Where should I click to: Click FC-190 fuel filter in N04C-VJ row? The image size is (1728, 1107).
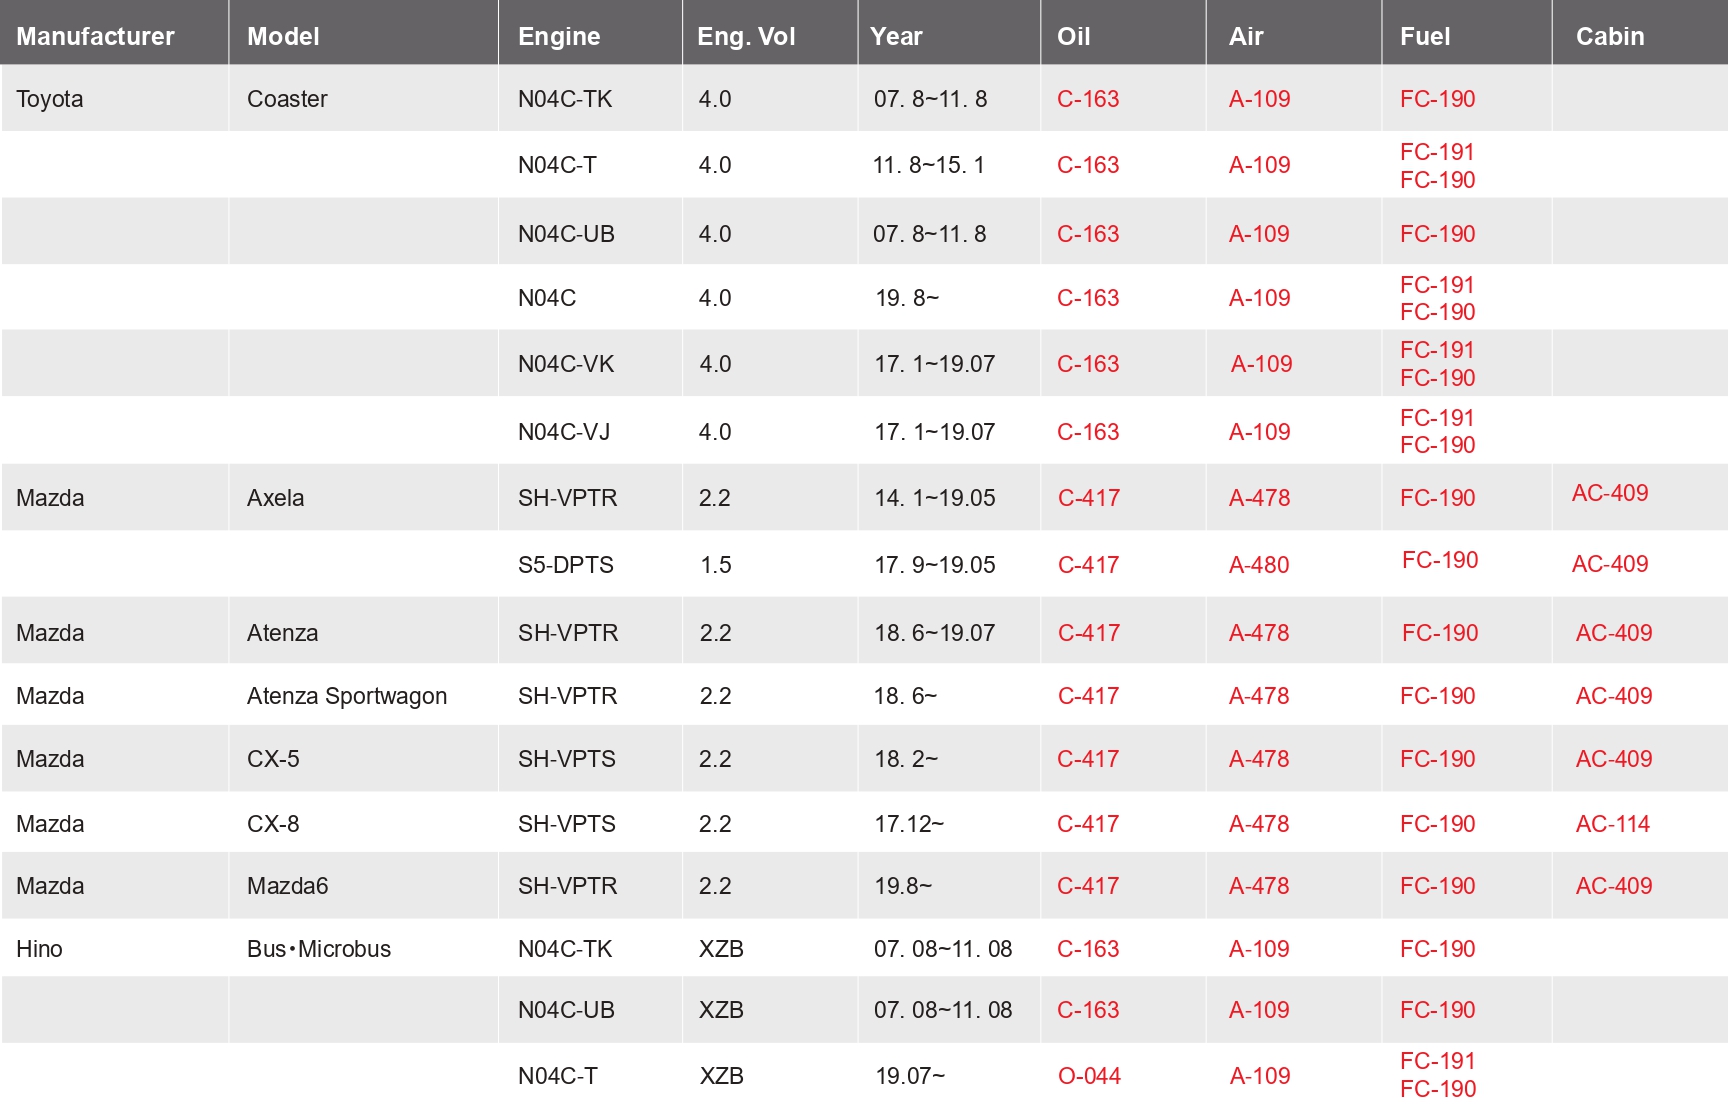click(x=1437, y=445)
